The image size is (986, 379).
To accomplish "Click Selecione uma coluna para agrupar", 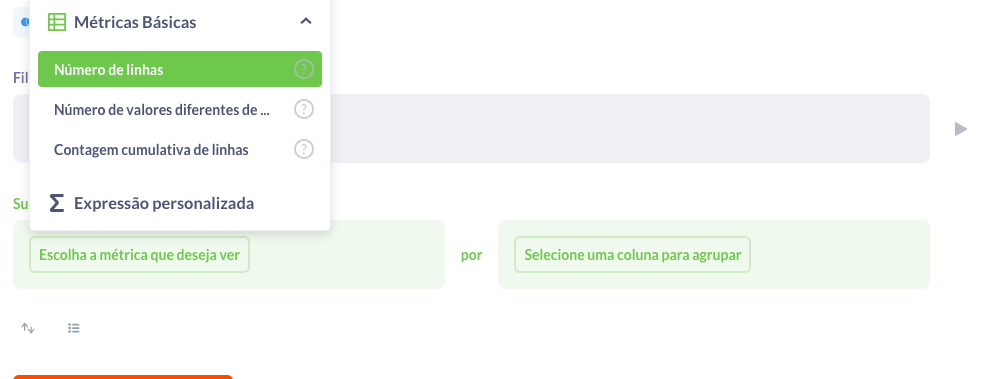I will point(633,255).
